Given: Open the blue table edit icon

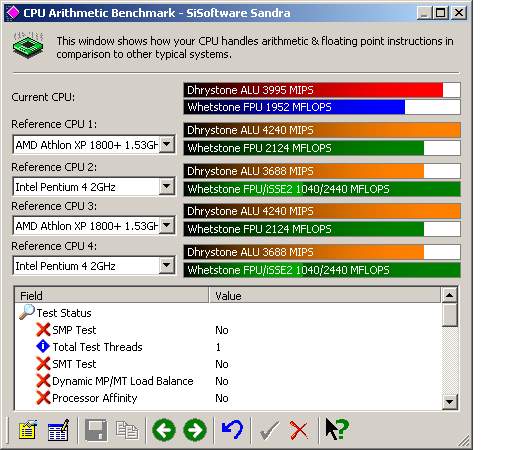Looking at the screenshot, I should (x=58, y=430).
